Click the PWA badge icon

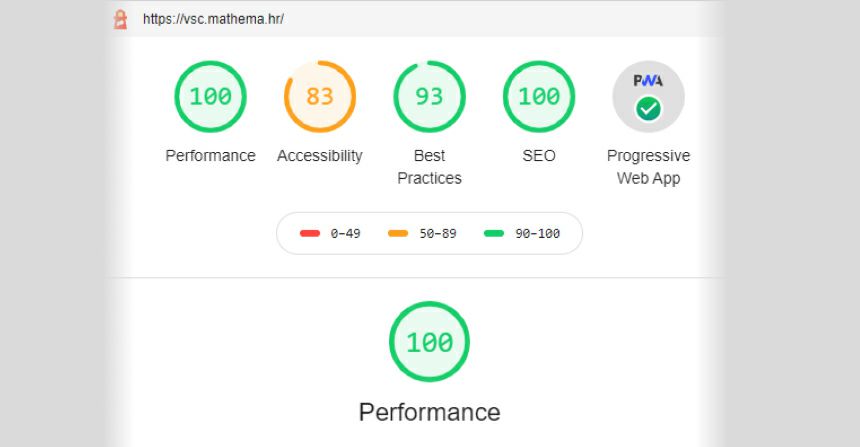click(648, 97)
